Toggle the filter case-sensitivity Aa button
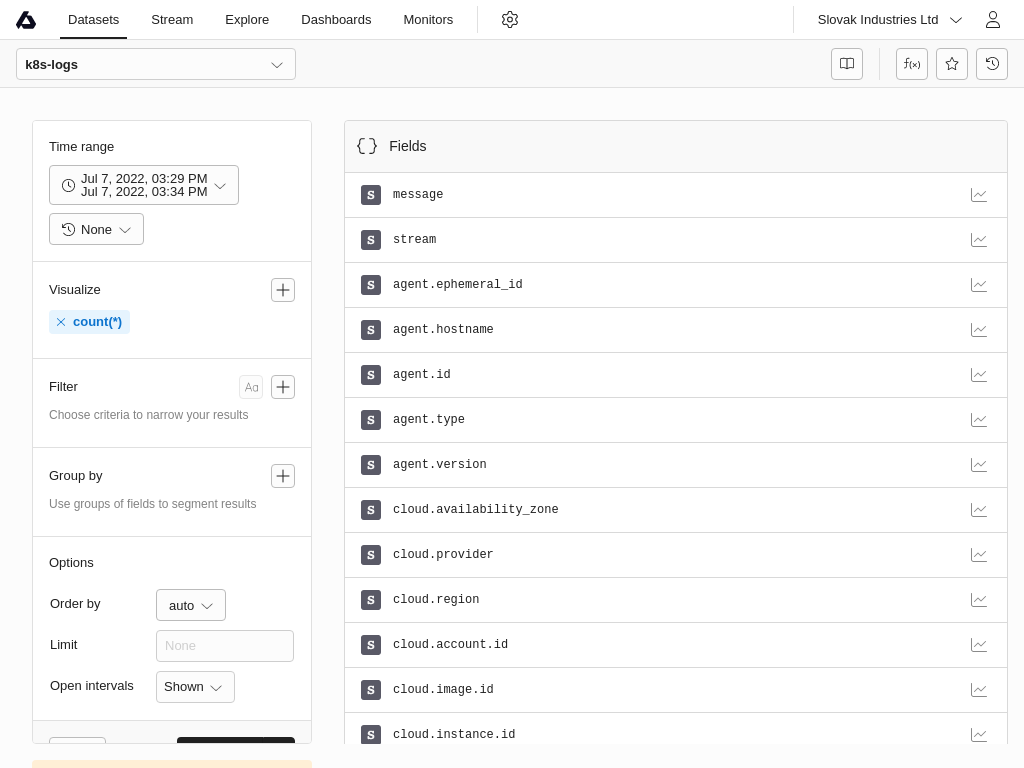Viewport: 1024px width, 768px height. point(251,387)
